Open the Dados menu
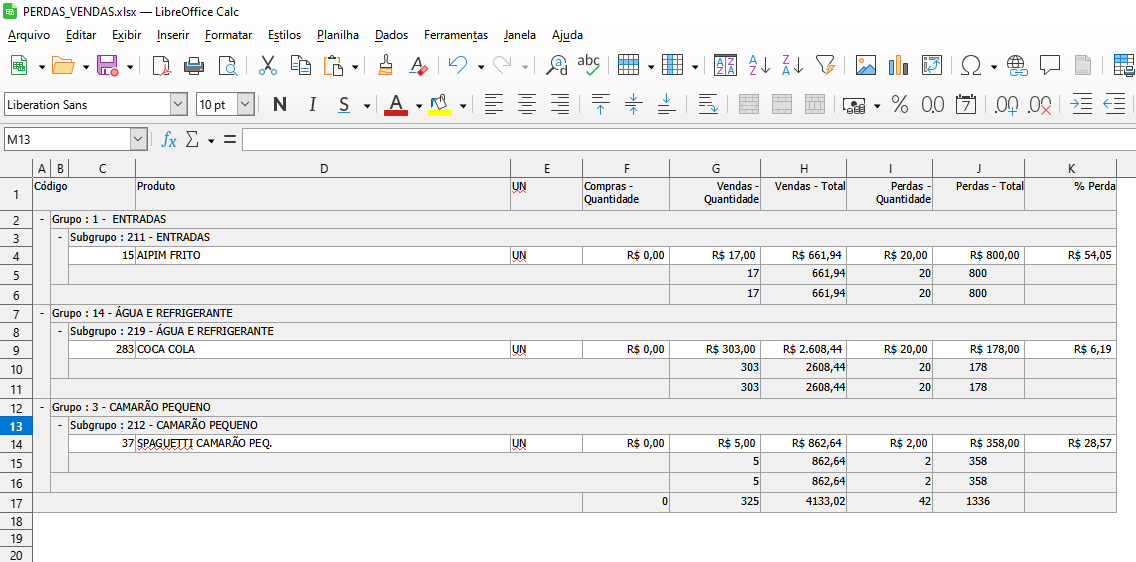 pos(391,35)
